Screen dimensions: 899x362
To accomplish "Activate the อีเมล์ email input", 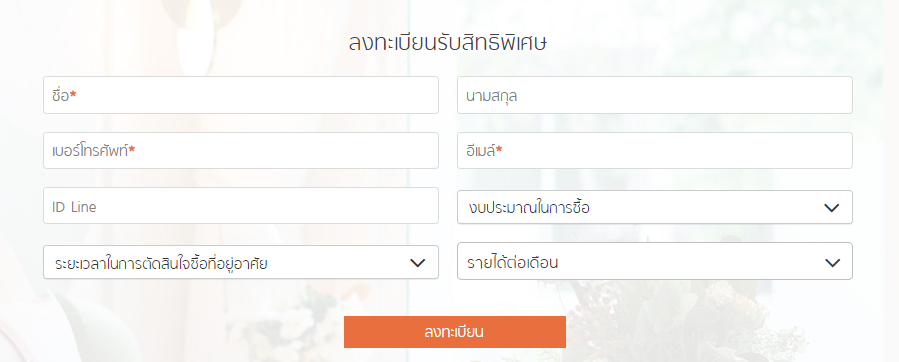I will [x=655, y=150].
